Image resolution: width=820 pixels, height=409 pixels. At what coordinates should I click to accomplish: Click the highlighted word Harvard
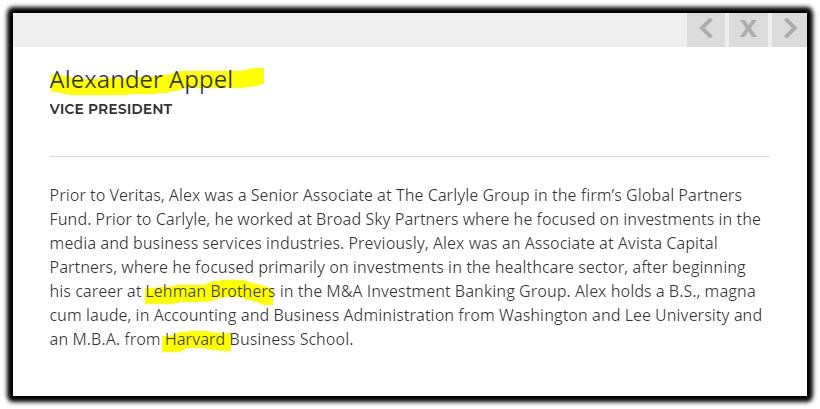(195, 339)
